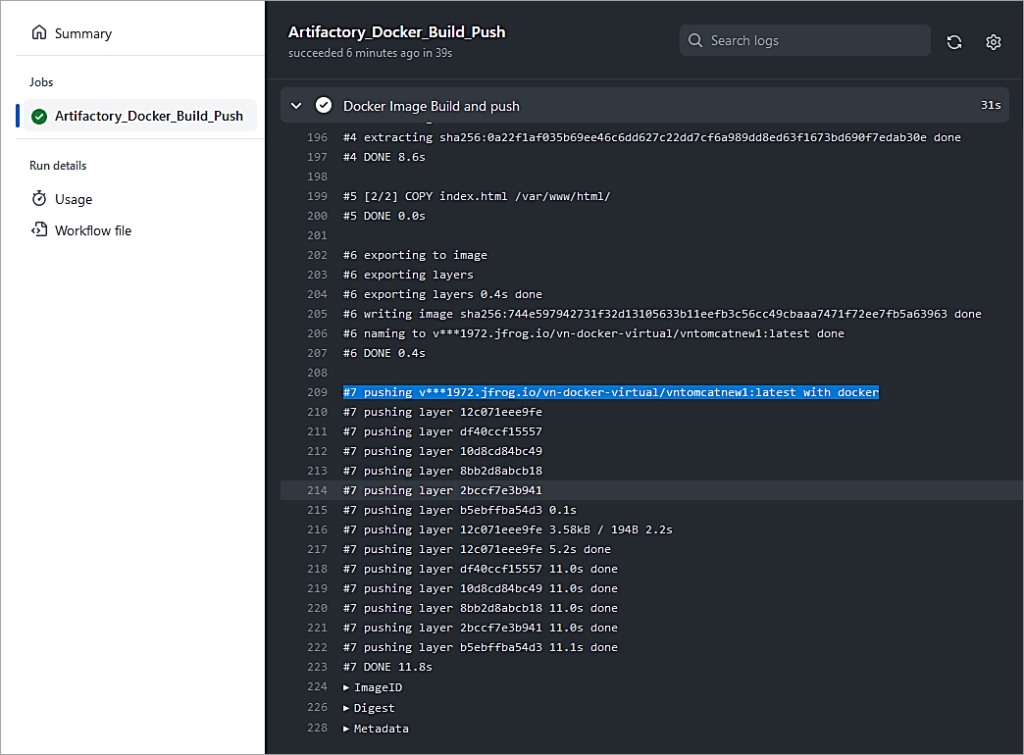The height and width of the screenshot is (755, 1024).
Task: Click the magnifying glass in search logs
Action: click(695, 40)
